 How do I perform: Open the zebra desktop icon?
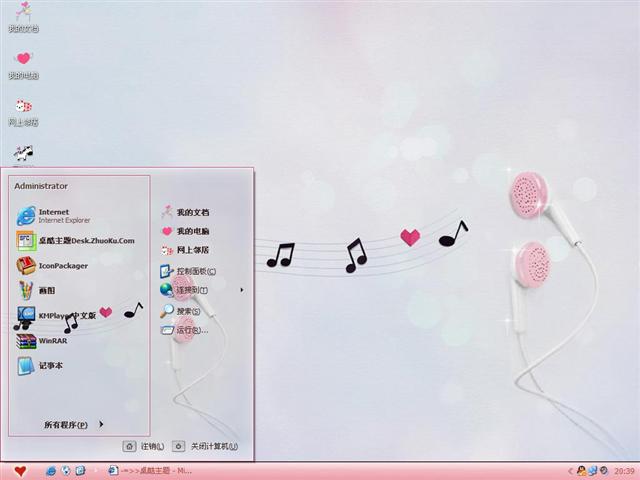coord(23,154)
